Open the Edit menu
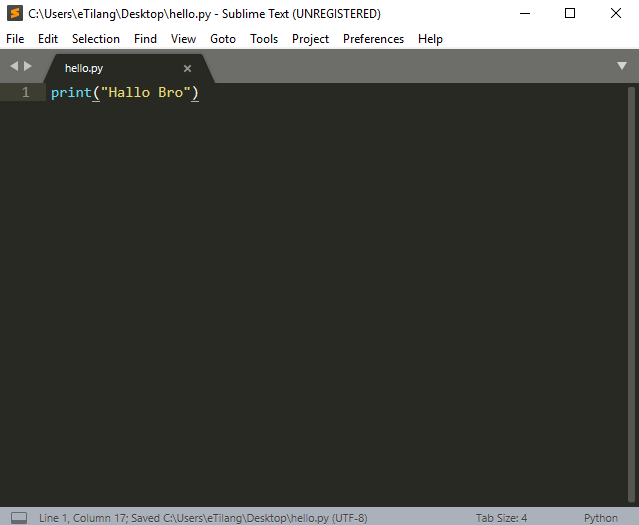Viewport: 639px width, 525px height. pos(48,39)
